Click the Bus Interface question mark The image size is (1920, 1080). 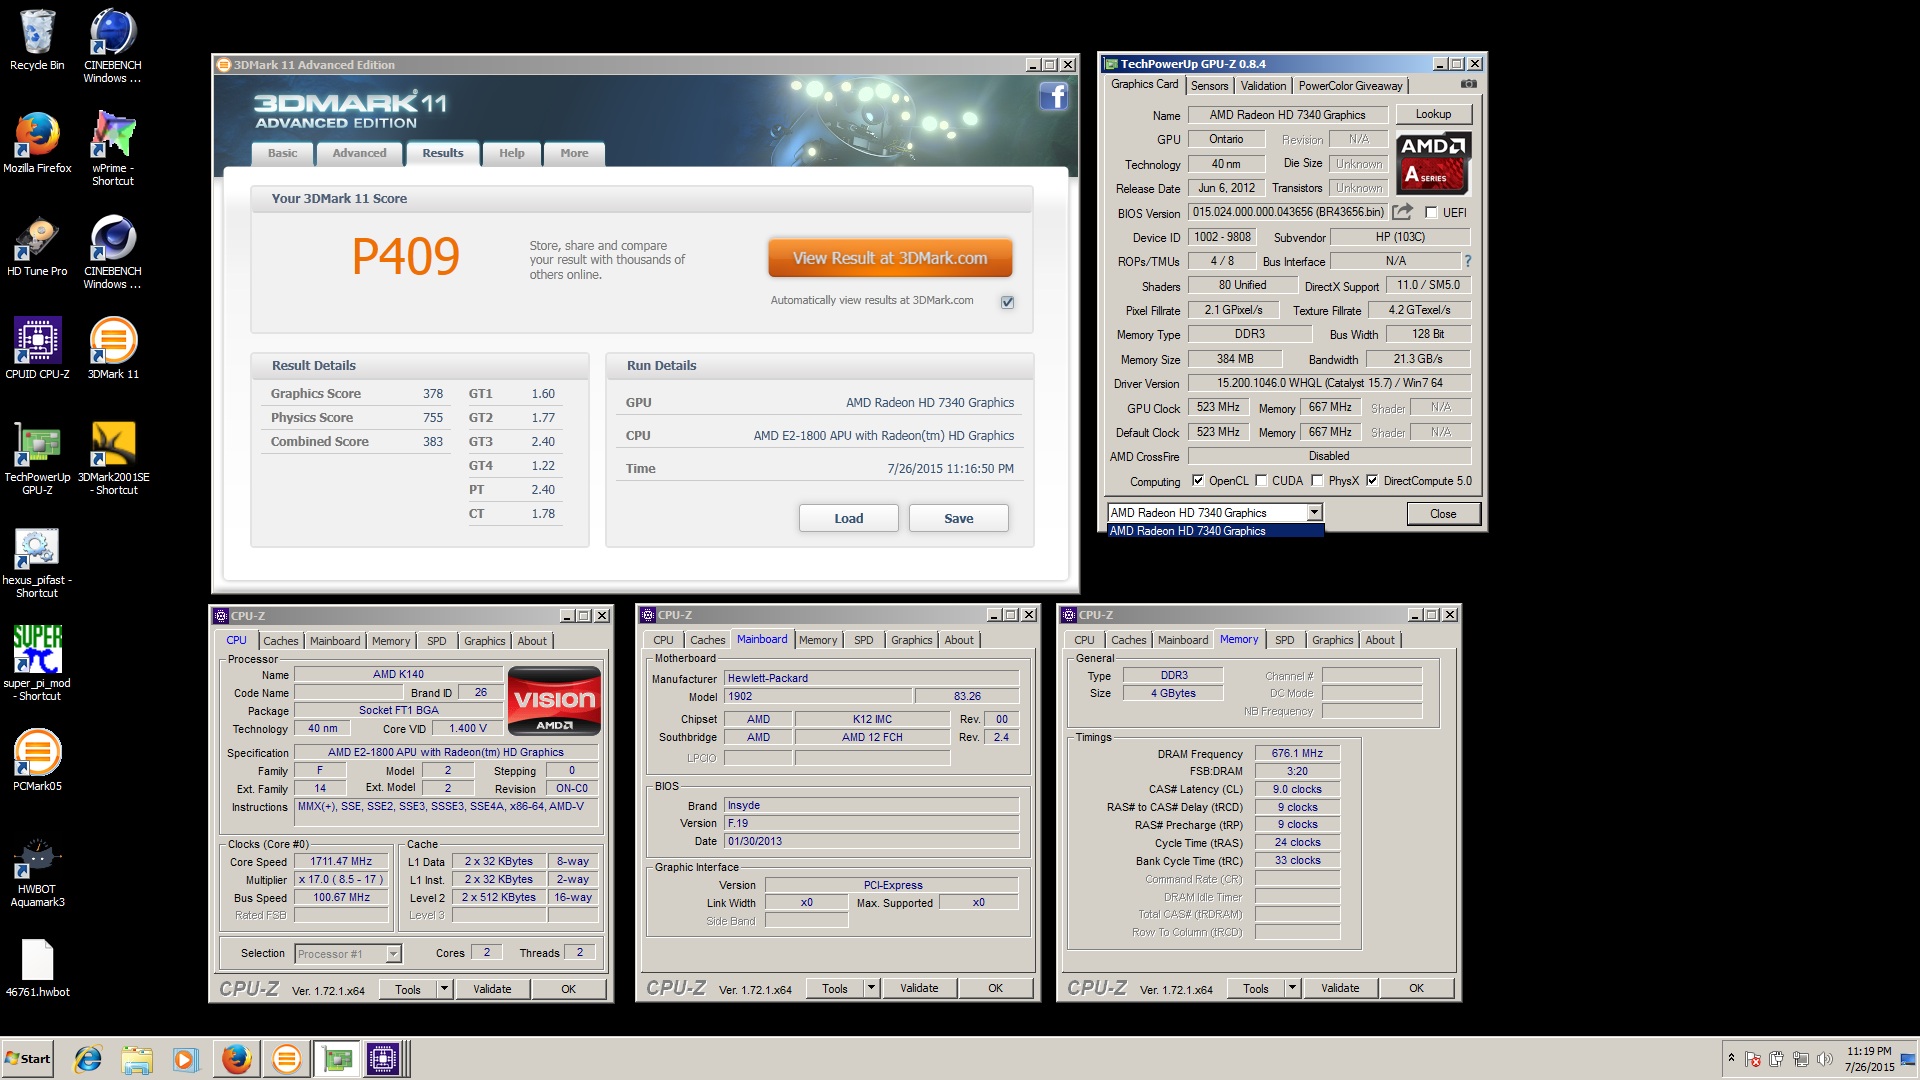(1467, 261)
